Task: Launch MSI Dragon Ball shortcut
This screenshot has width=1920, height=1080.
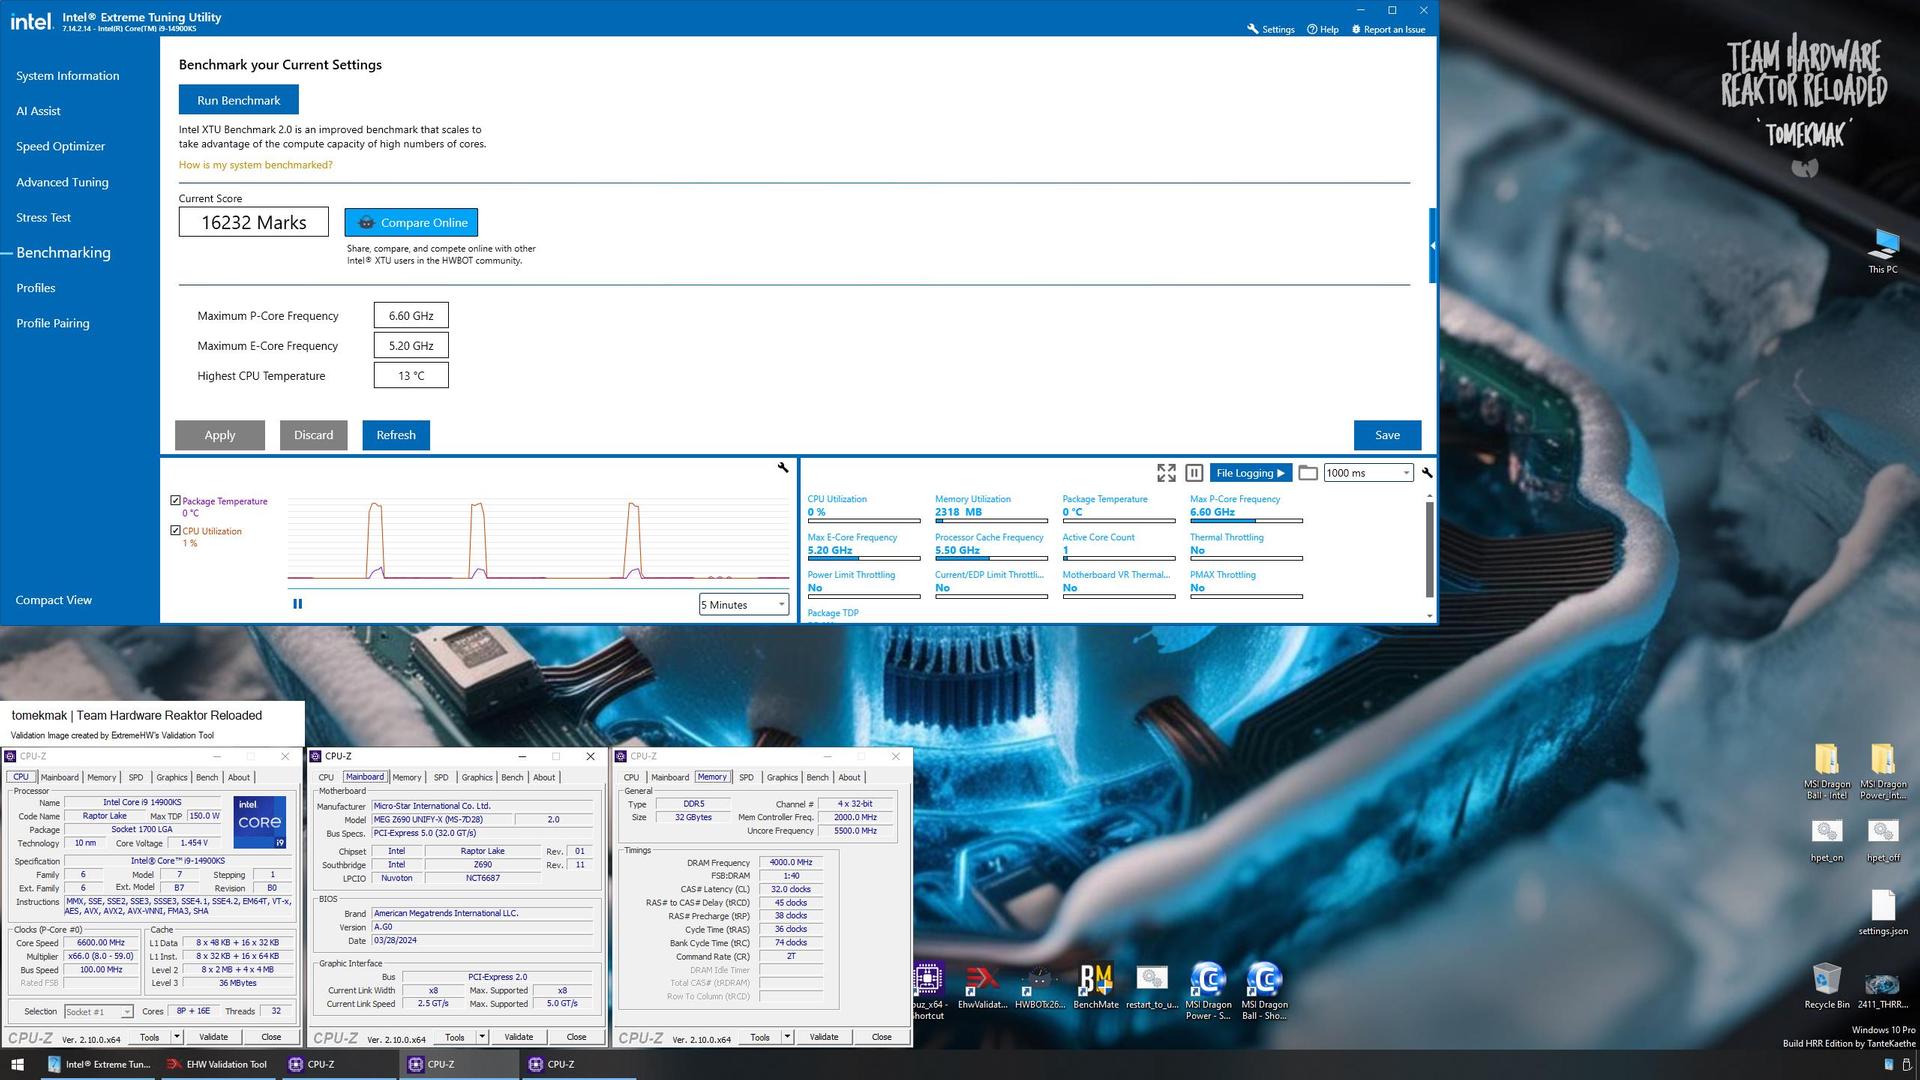Action: pyautogui.click(x=1264, y=990)
